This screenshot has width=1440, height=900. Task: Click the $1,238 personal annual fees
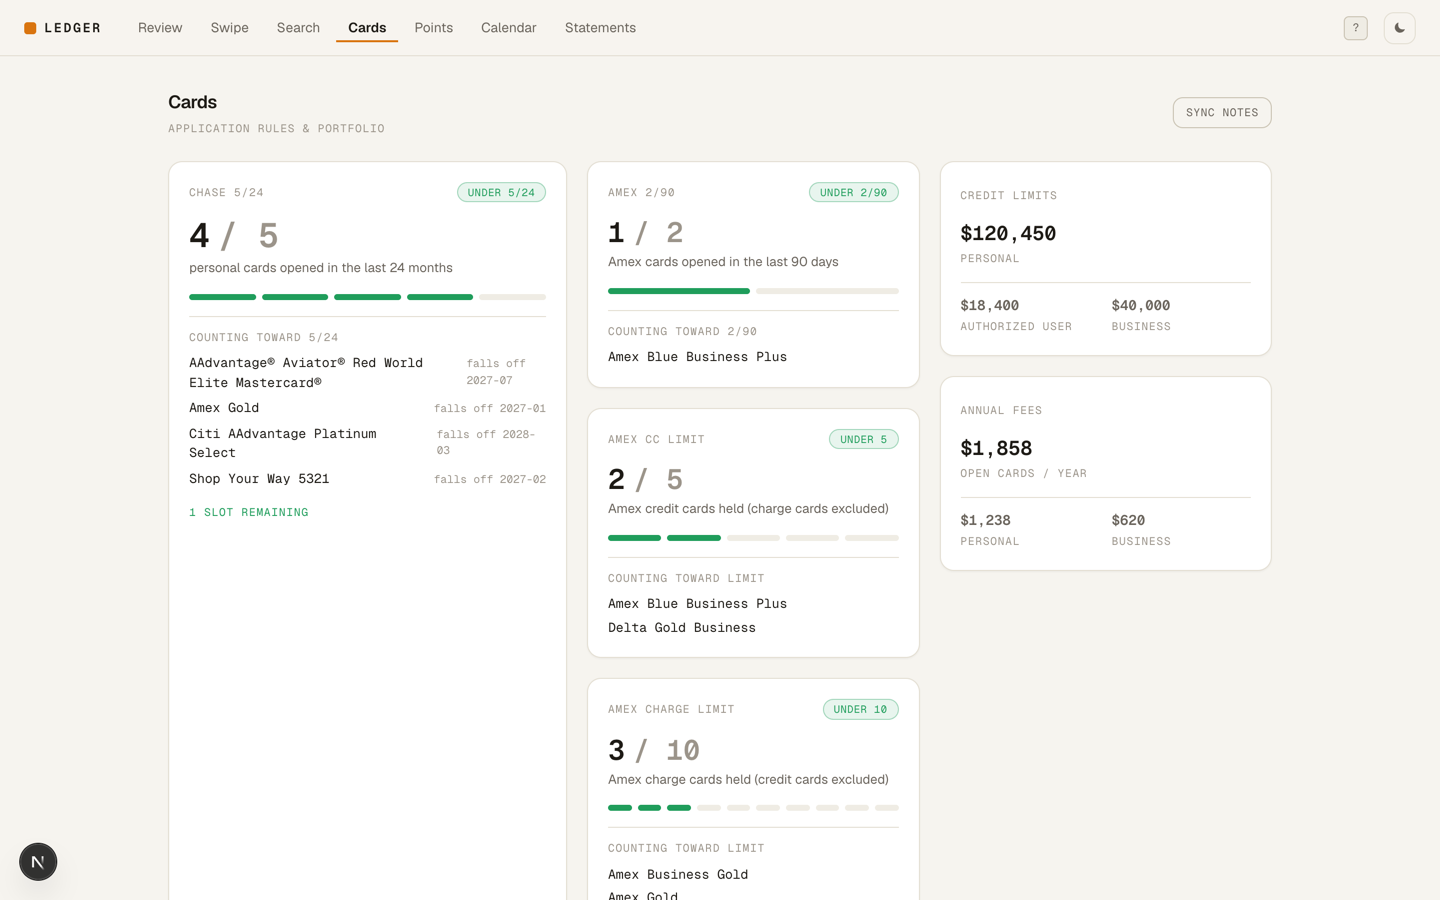(985, 520)
